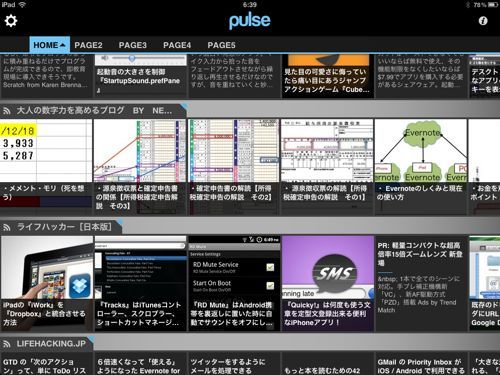This screenshot has height=375, width=500.
Task: Switch to the PAGE5 tab
Action: tap(221, 45)
